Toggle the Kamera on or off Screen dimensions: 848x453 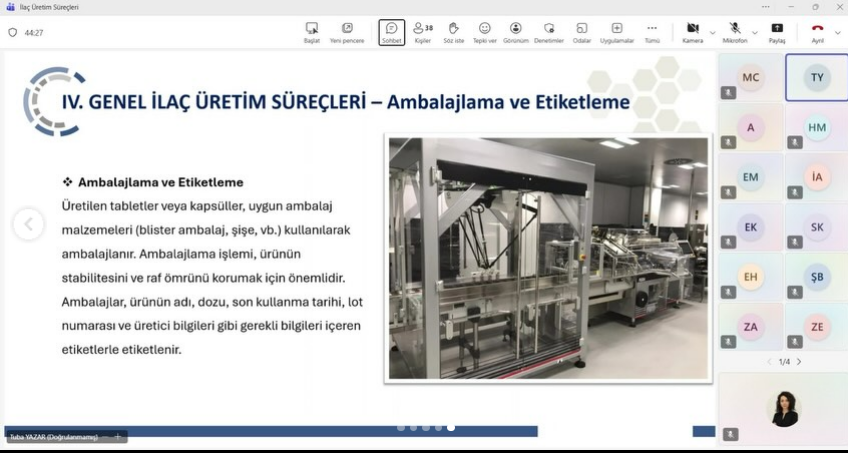click(692, 32)
